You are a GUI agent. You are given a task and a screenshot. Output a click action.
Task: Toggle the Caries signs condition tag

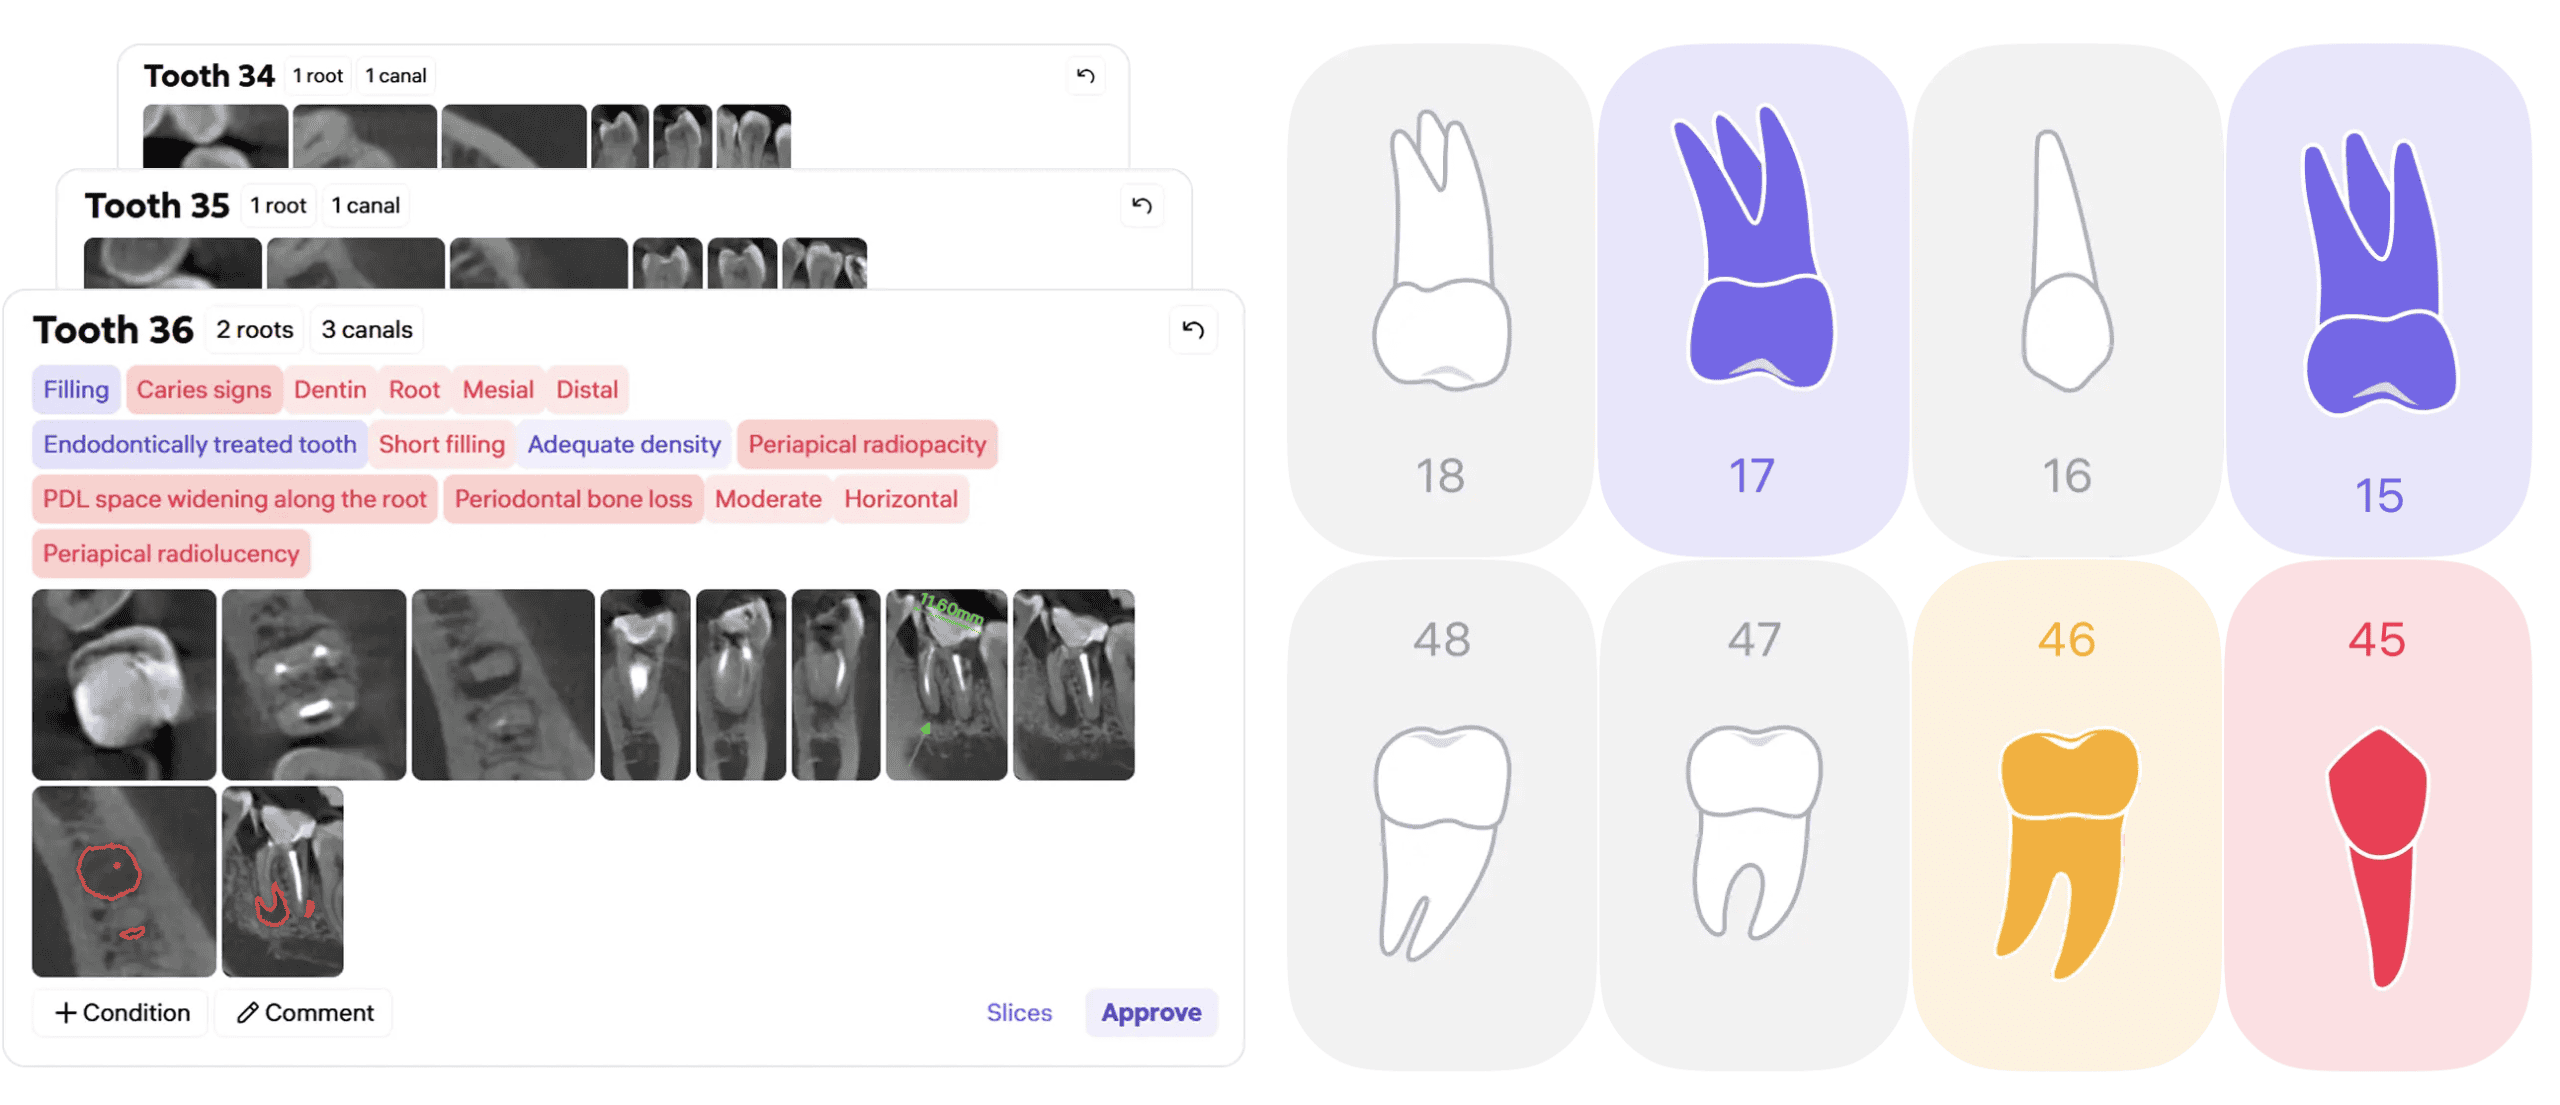point(203,390)
